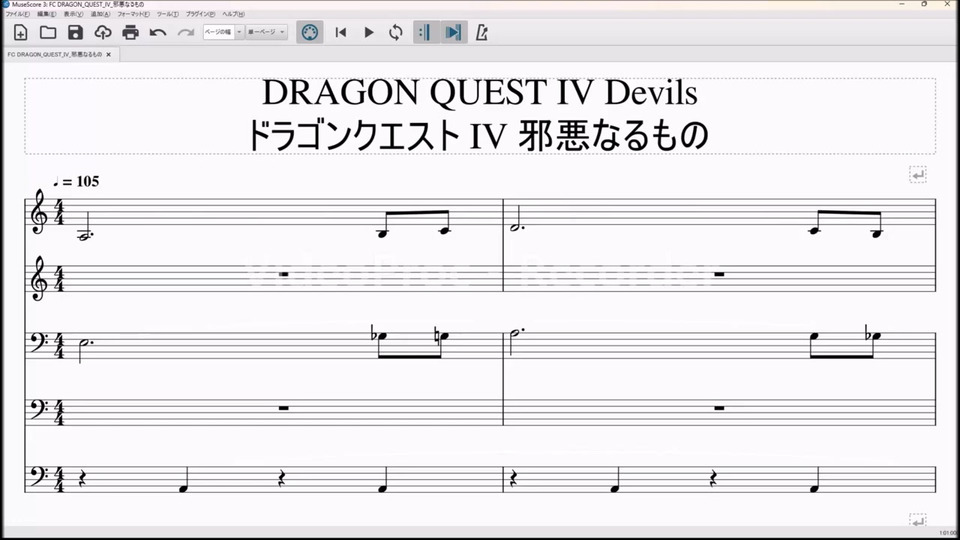Toggle MIDI input button
960x540 pixels.
(x=310, y=32)
